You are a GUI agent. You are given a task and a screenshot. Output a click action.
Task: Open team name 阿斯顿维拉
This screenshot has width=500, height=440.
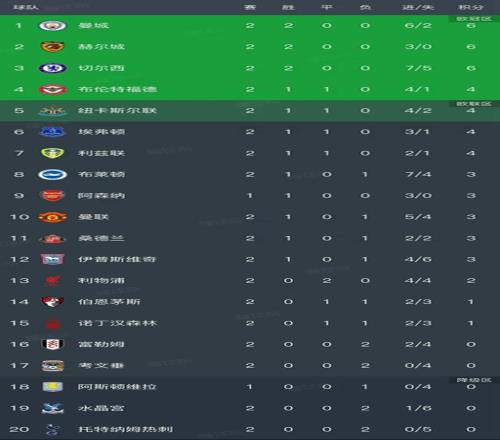pos(117,387)
